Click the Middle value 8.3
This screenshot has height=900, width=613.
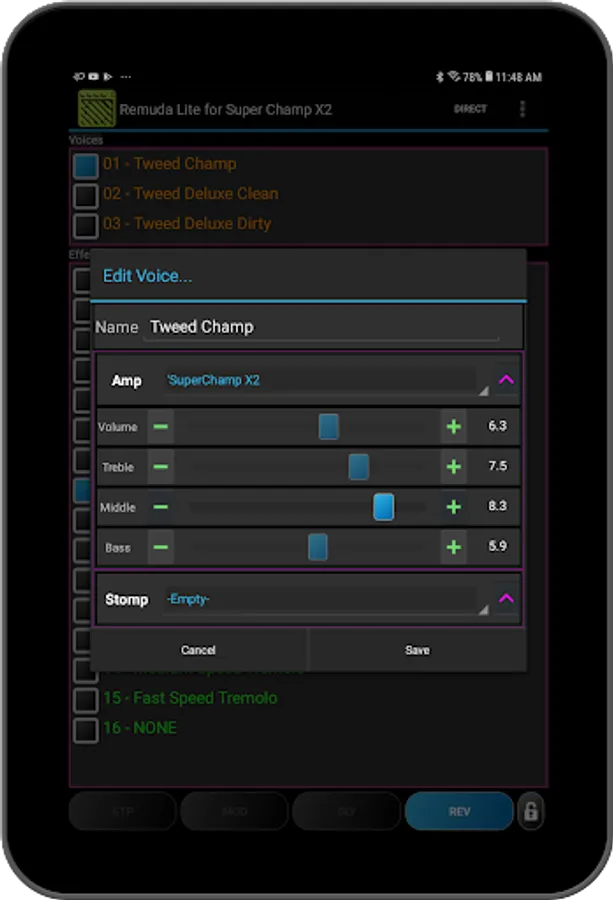tap(497, 506)
